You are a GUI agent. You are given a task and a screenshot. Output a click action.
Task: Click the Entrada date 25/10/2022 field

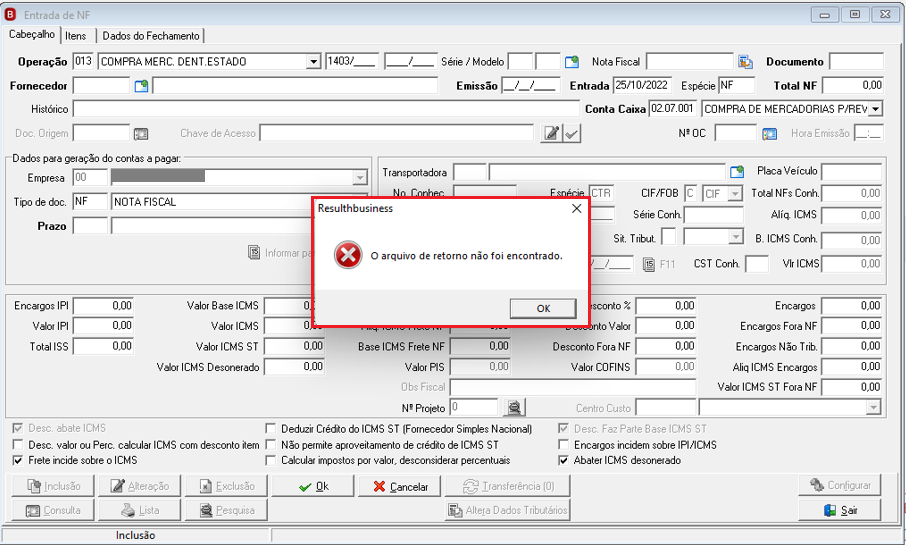[x=642, y=86]
